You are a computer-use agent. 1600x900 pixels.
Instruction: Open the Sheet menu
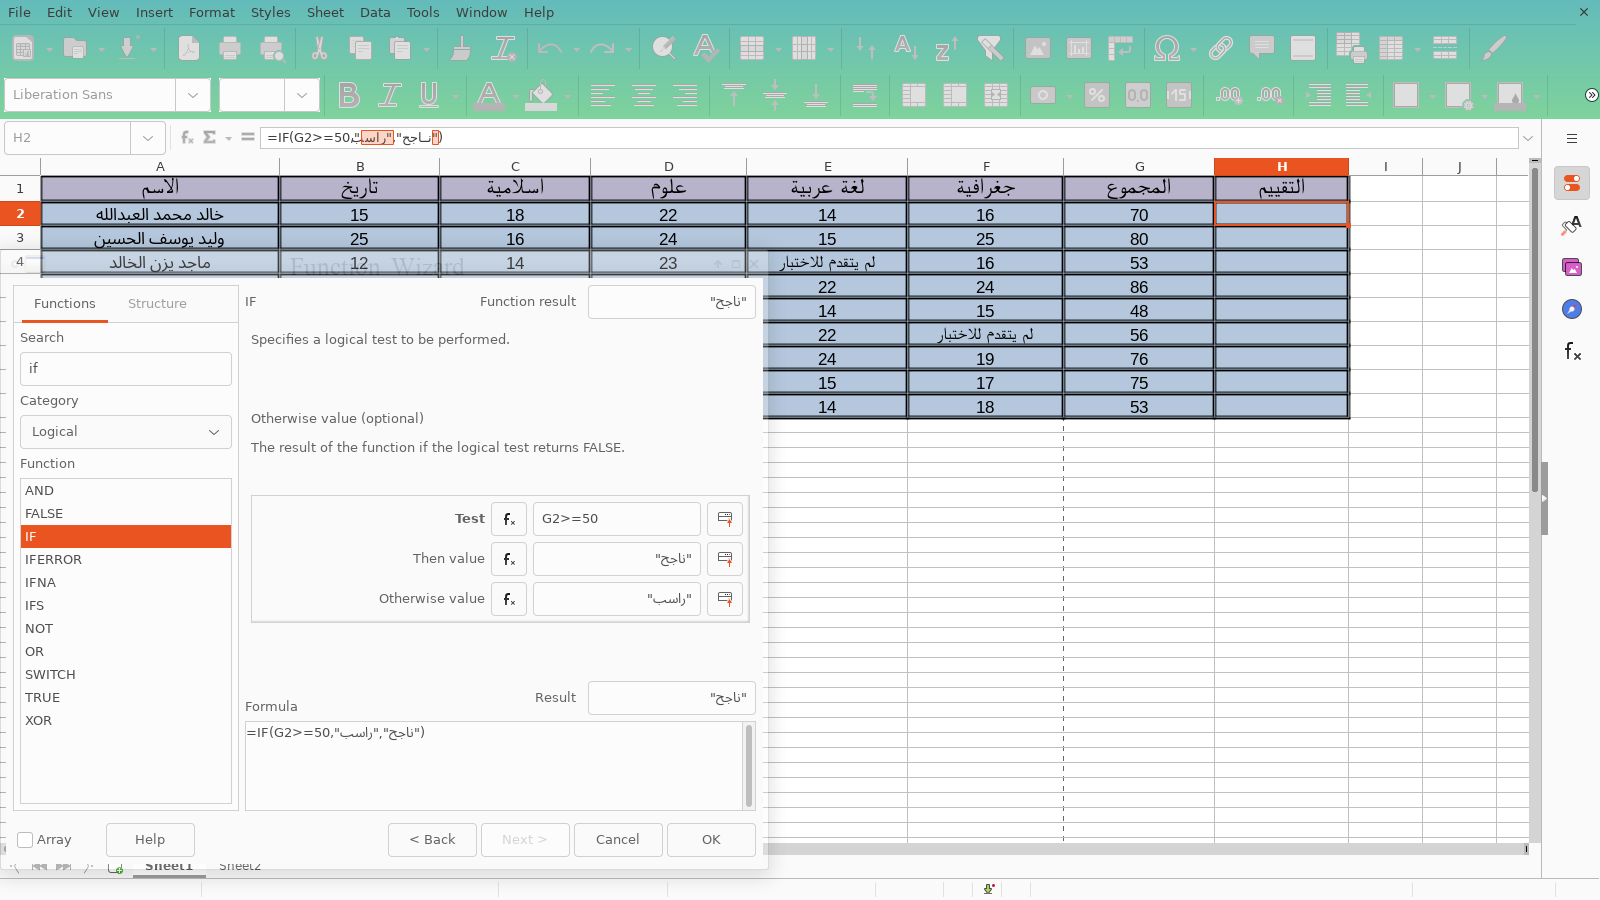point(325,12)
